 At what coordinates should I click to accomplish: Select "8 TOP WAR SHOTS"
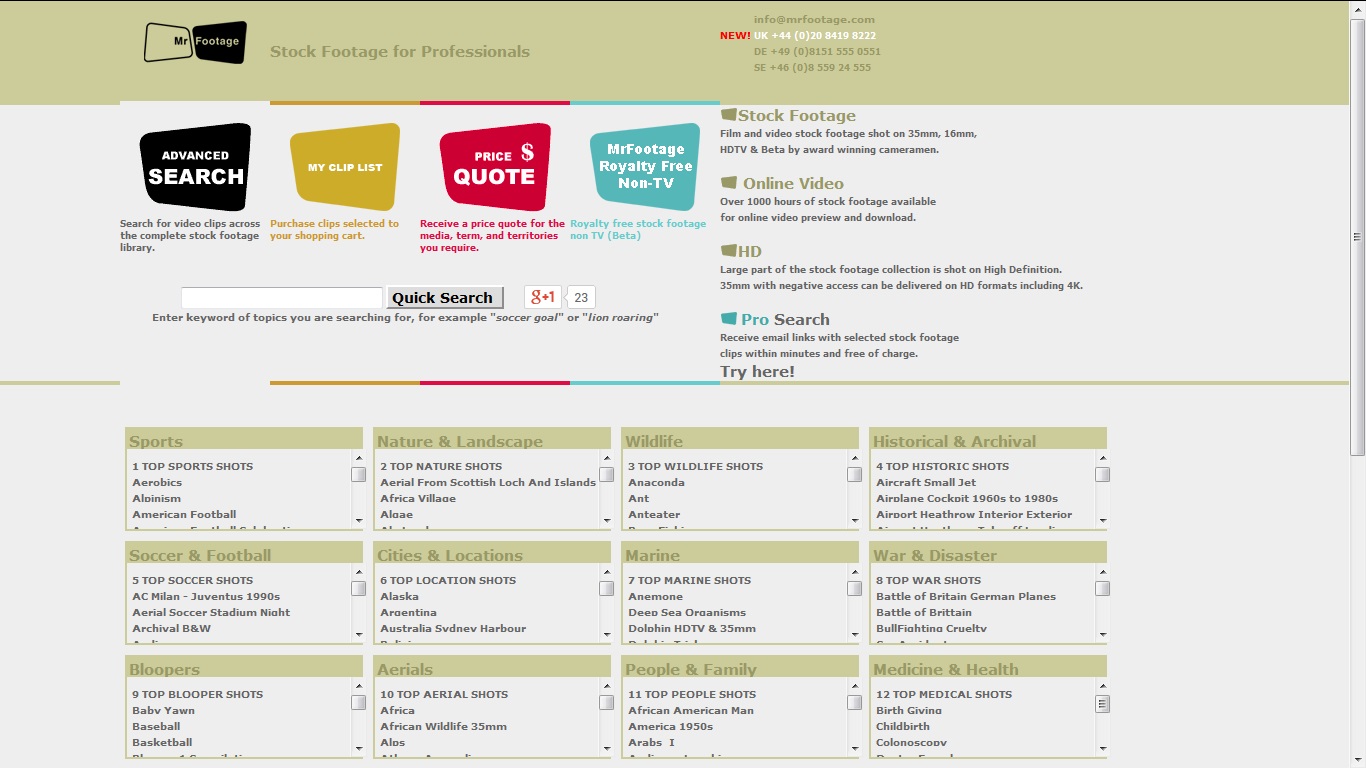[x=929, y=580]
